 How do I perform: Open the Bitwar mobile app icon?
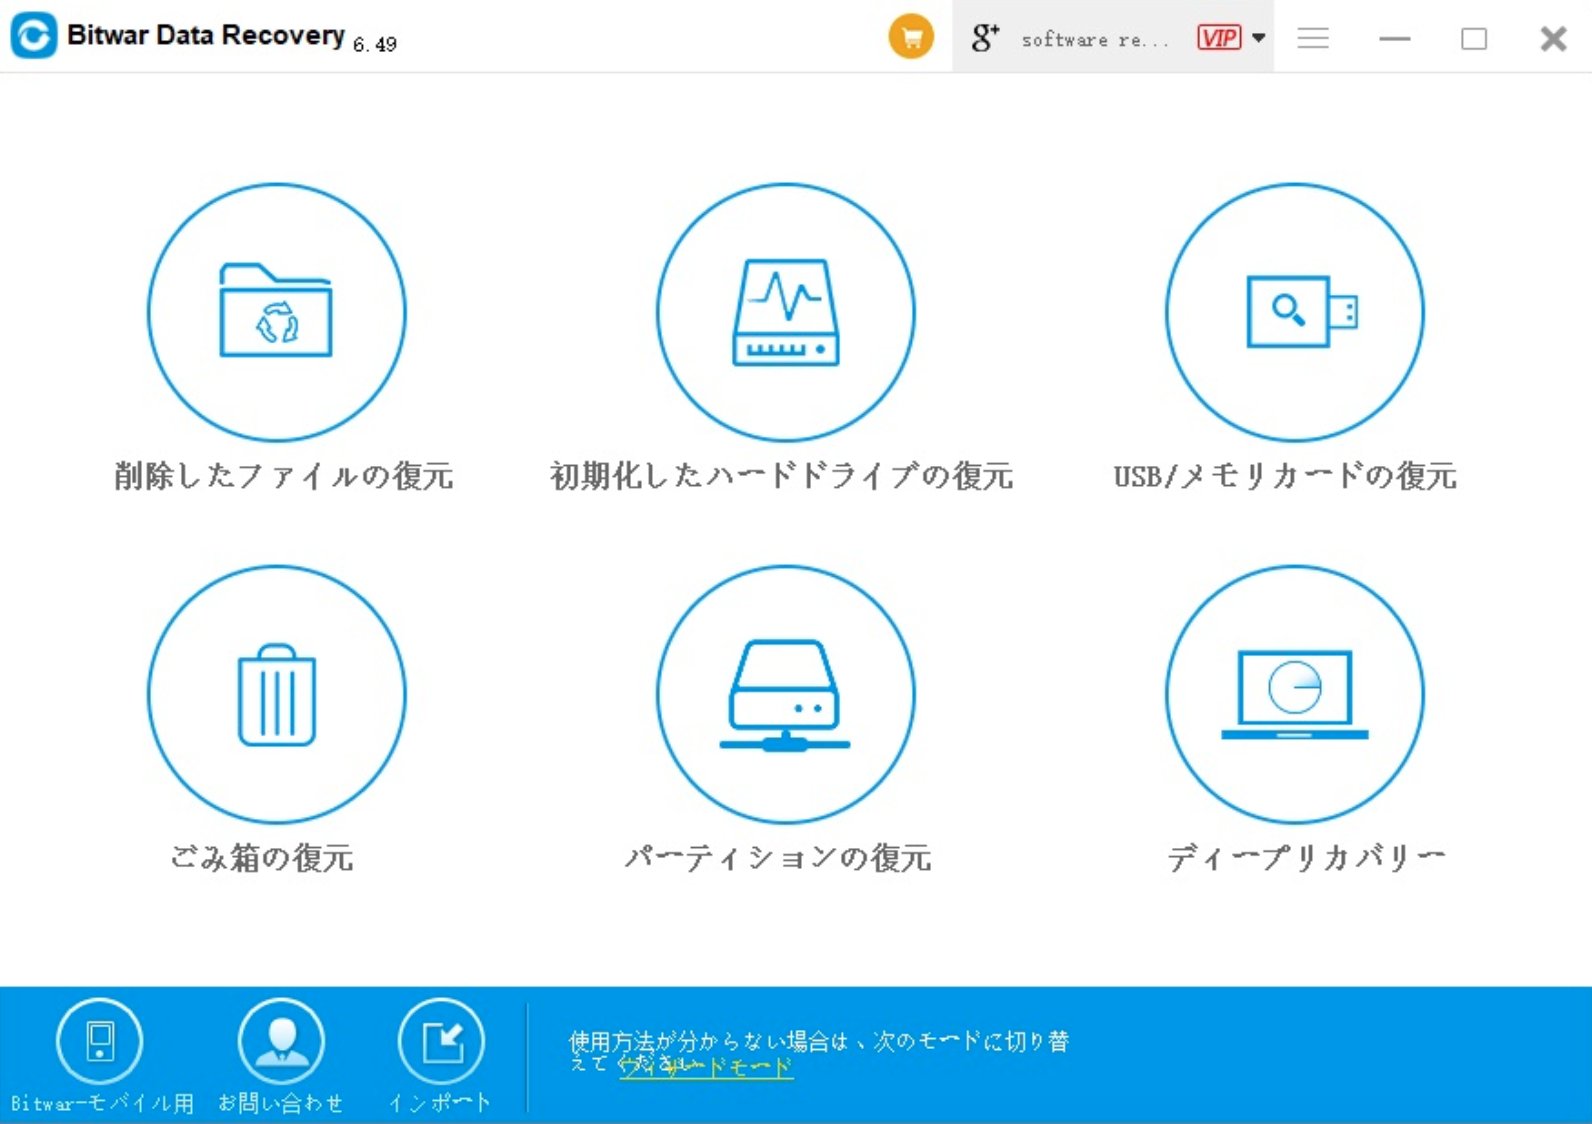pos(100,1041)
